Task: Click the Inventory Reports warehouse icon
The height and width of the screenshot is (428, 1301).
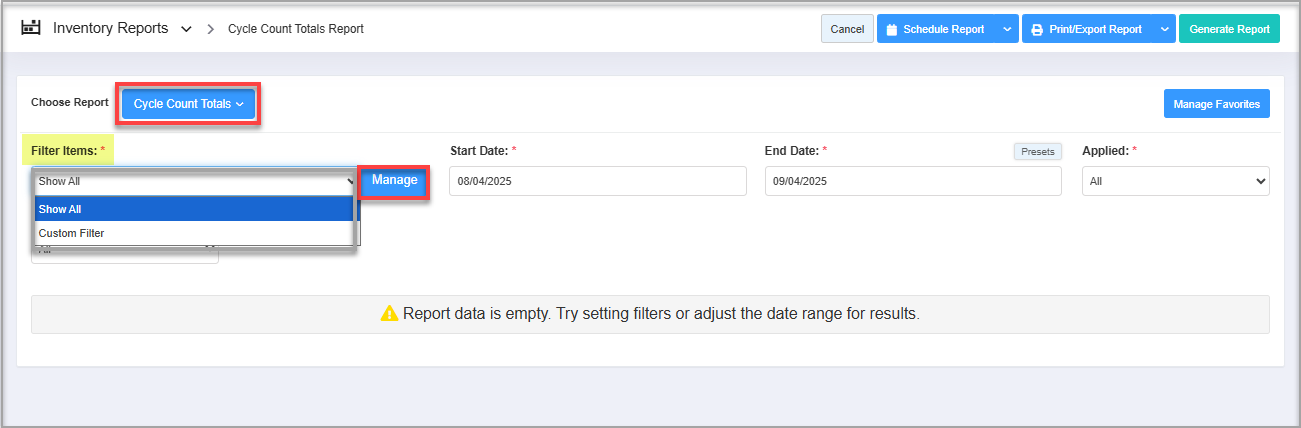Action: 31,28
